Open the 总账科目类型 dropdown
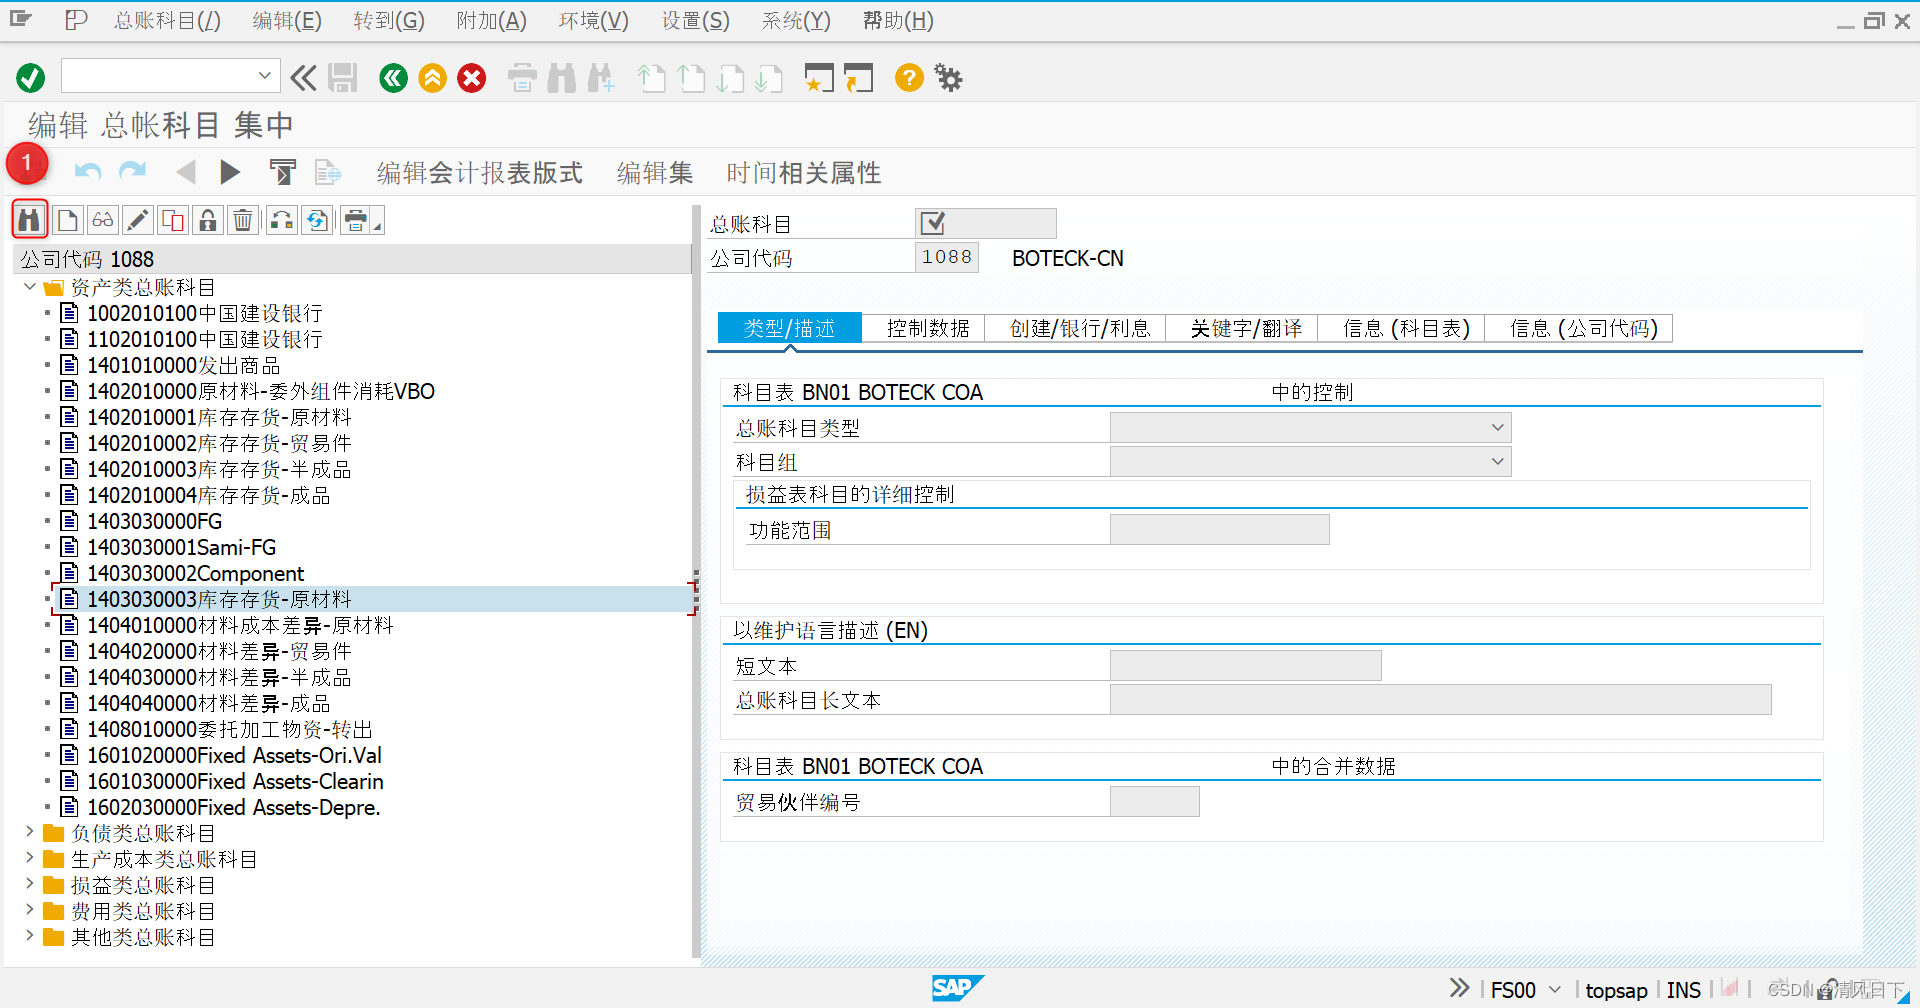1920x1008 pixels. point(1497,428)
